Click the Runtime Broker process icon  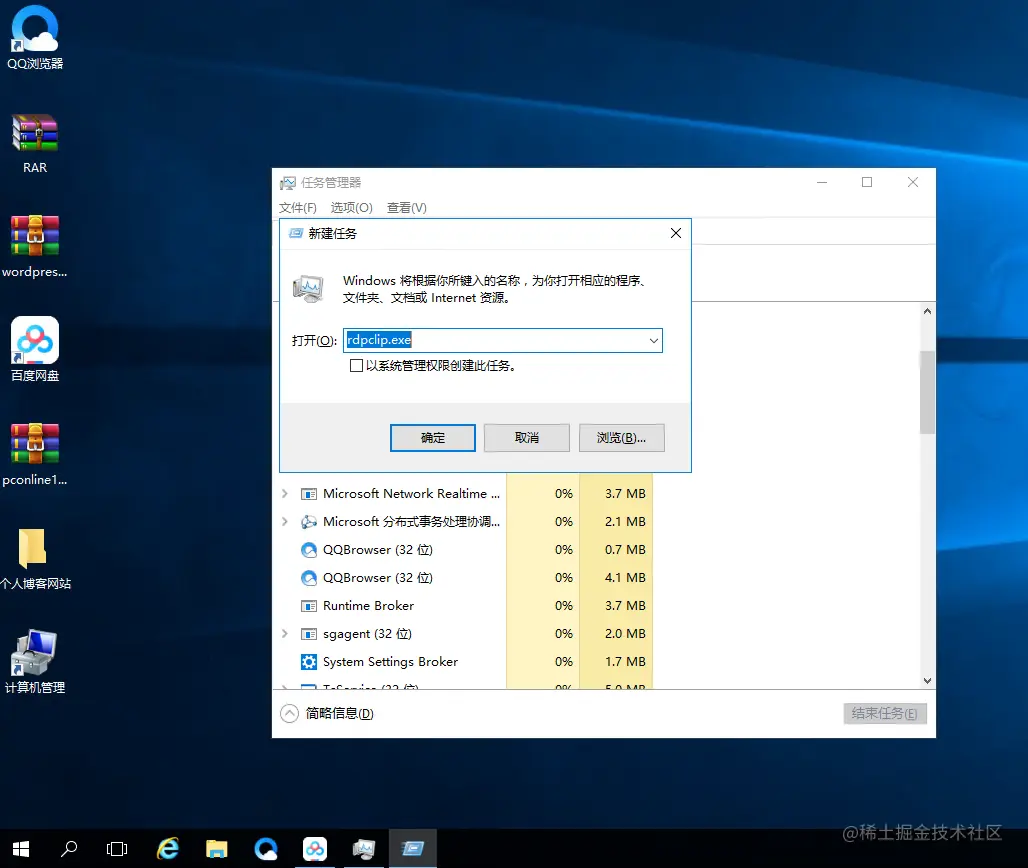pos(309,606)
